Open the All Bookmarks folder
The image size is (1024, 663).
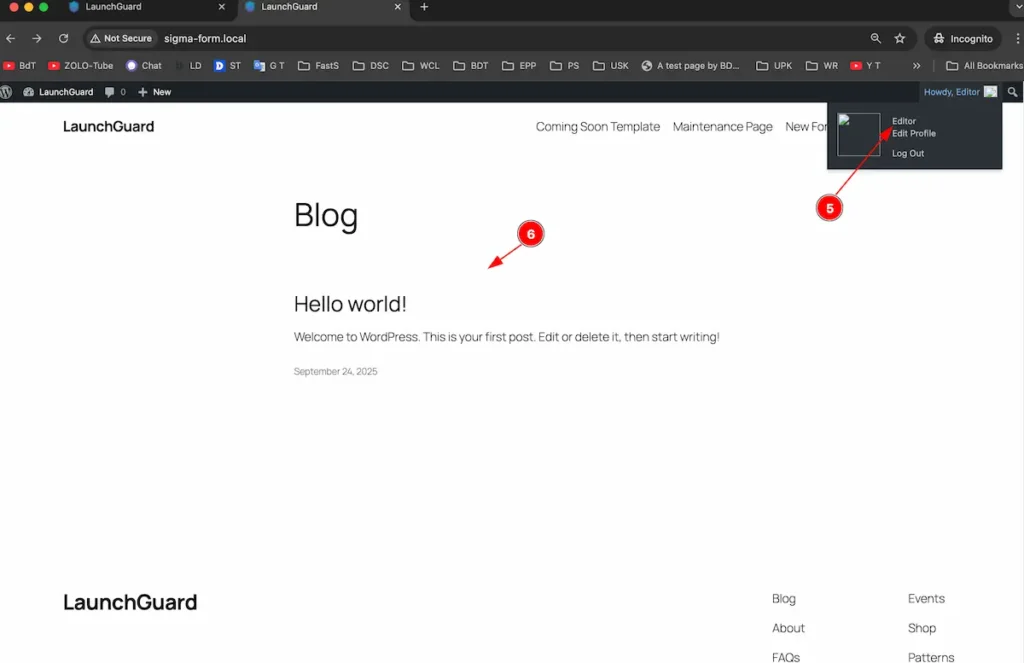point(984,65)
